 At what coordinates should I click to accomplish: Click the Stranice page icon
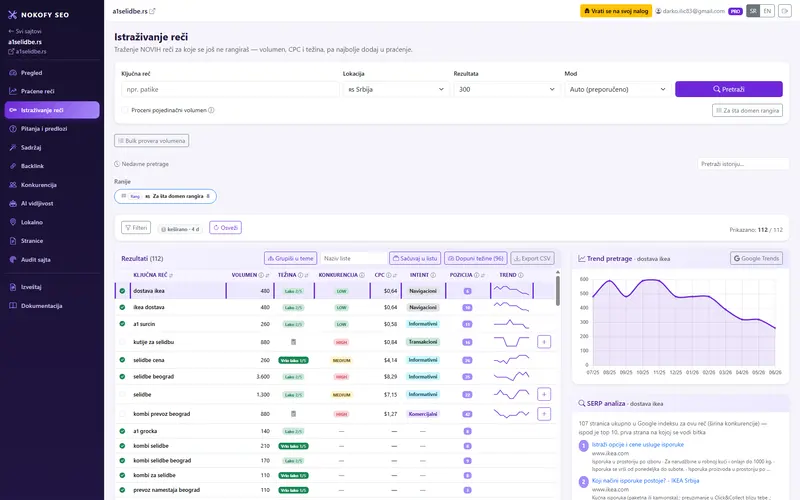coord(13,241)
